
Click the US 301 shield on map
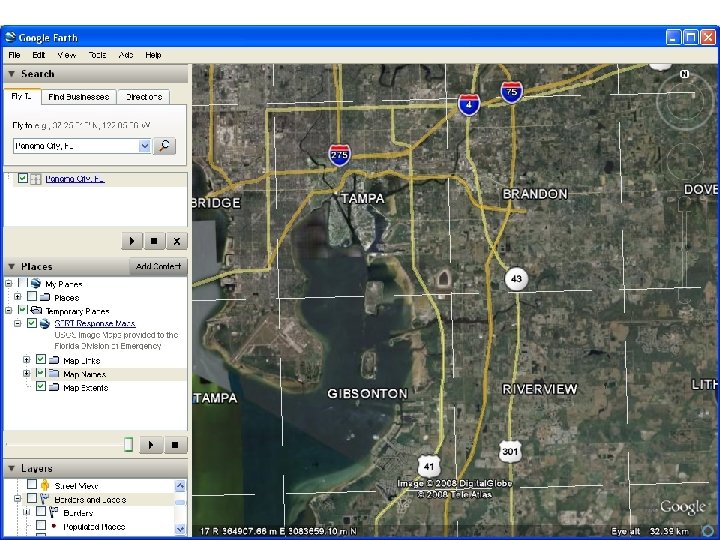[510, 451]
